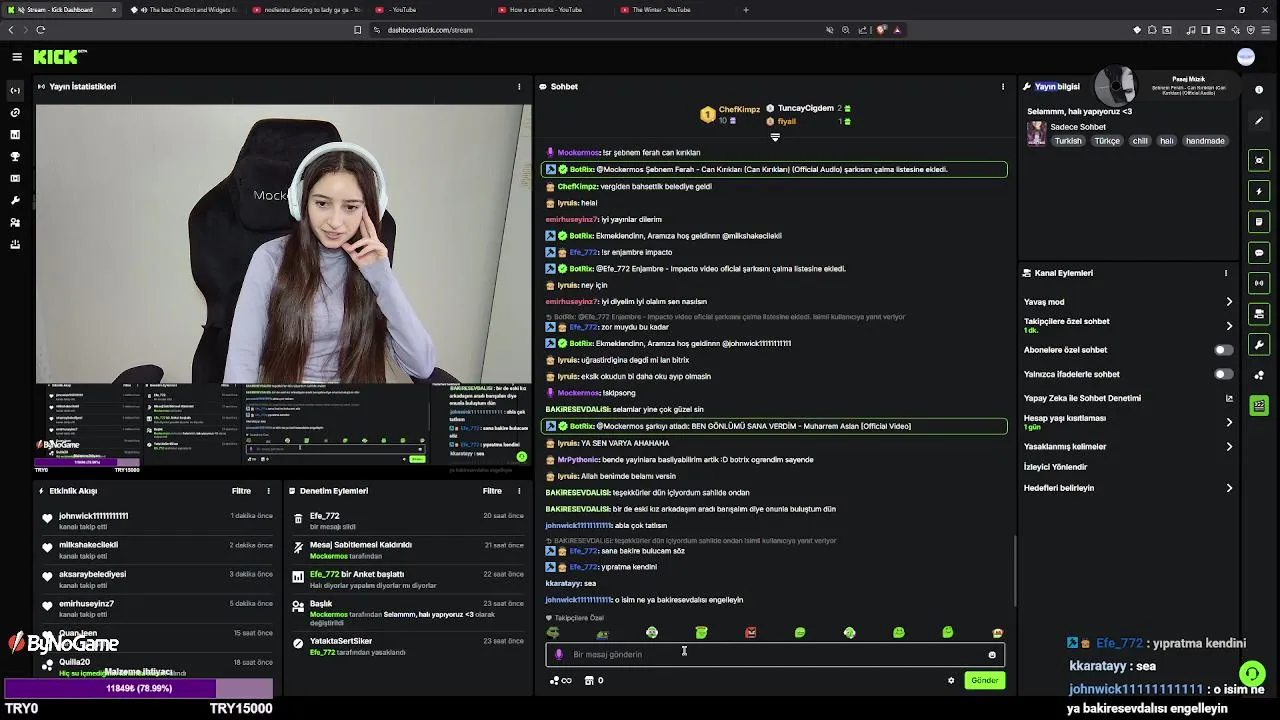1280x720 pixels.
Task: Switch to 'nosferatu dancing to lady ga ga' tab
Action: [x=305, y=10]
